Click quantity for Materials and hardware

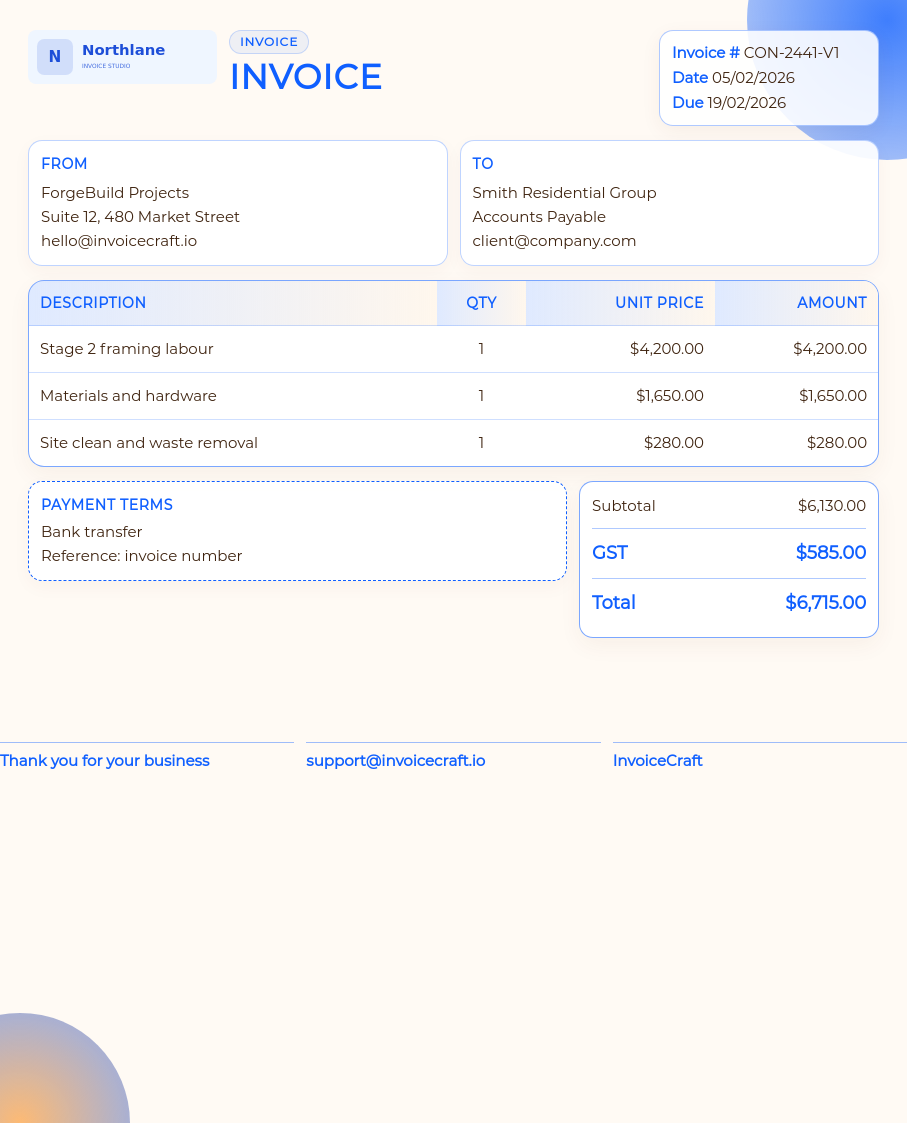481,395
